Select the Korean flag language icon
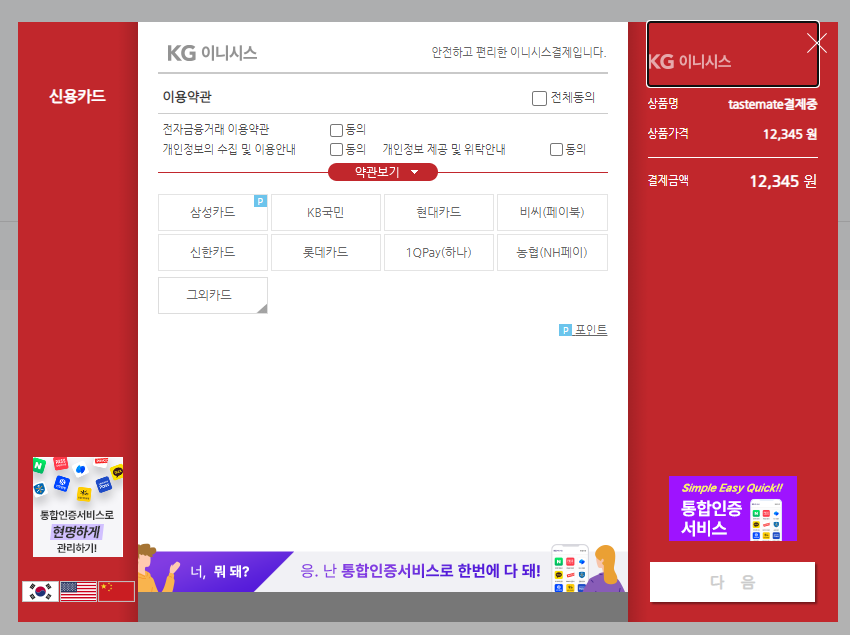This screenshot has width=850, height=635. [x=40, y=591]
